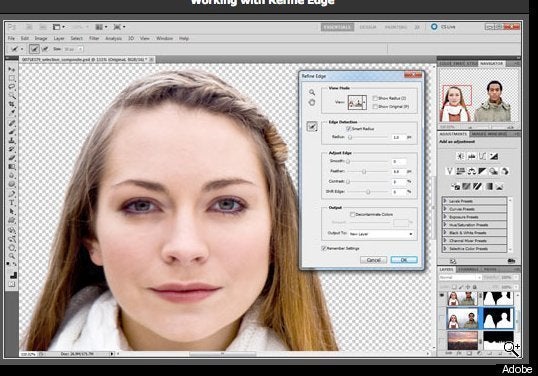Click the Zoom tool inside Refine Edge dialog
The height and width of the screenshot is (376, 538).
[x=312, y=92]
